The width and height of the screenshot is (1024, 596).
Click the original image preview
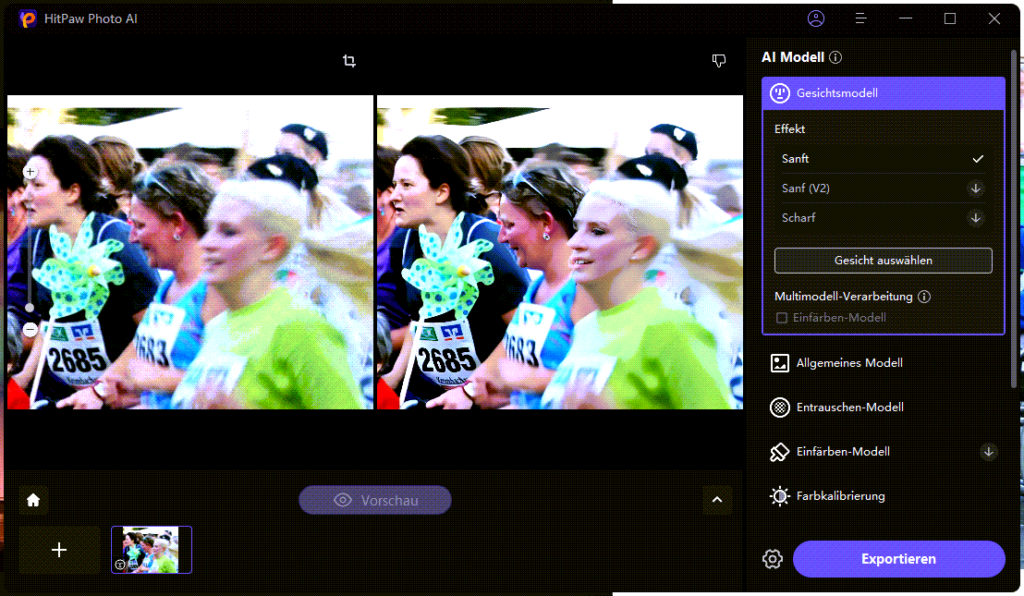click(190, 253)
